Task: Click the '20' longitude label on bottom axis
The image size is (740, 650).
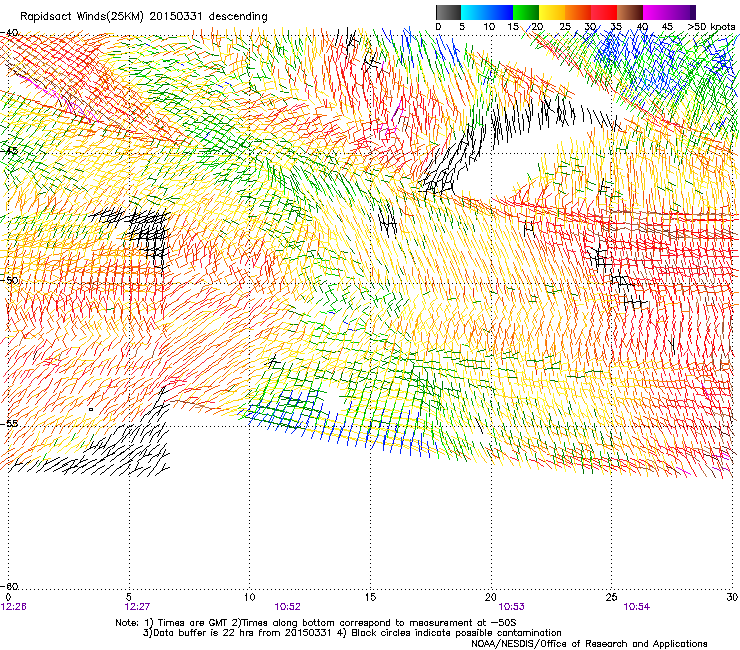Action: click(x=491, y=597)
